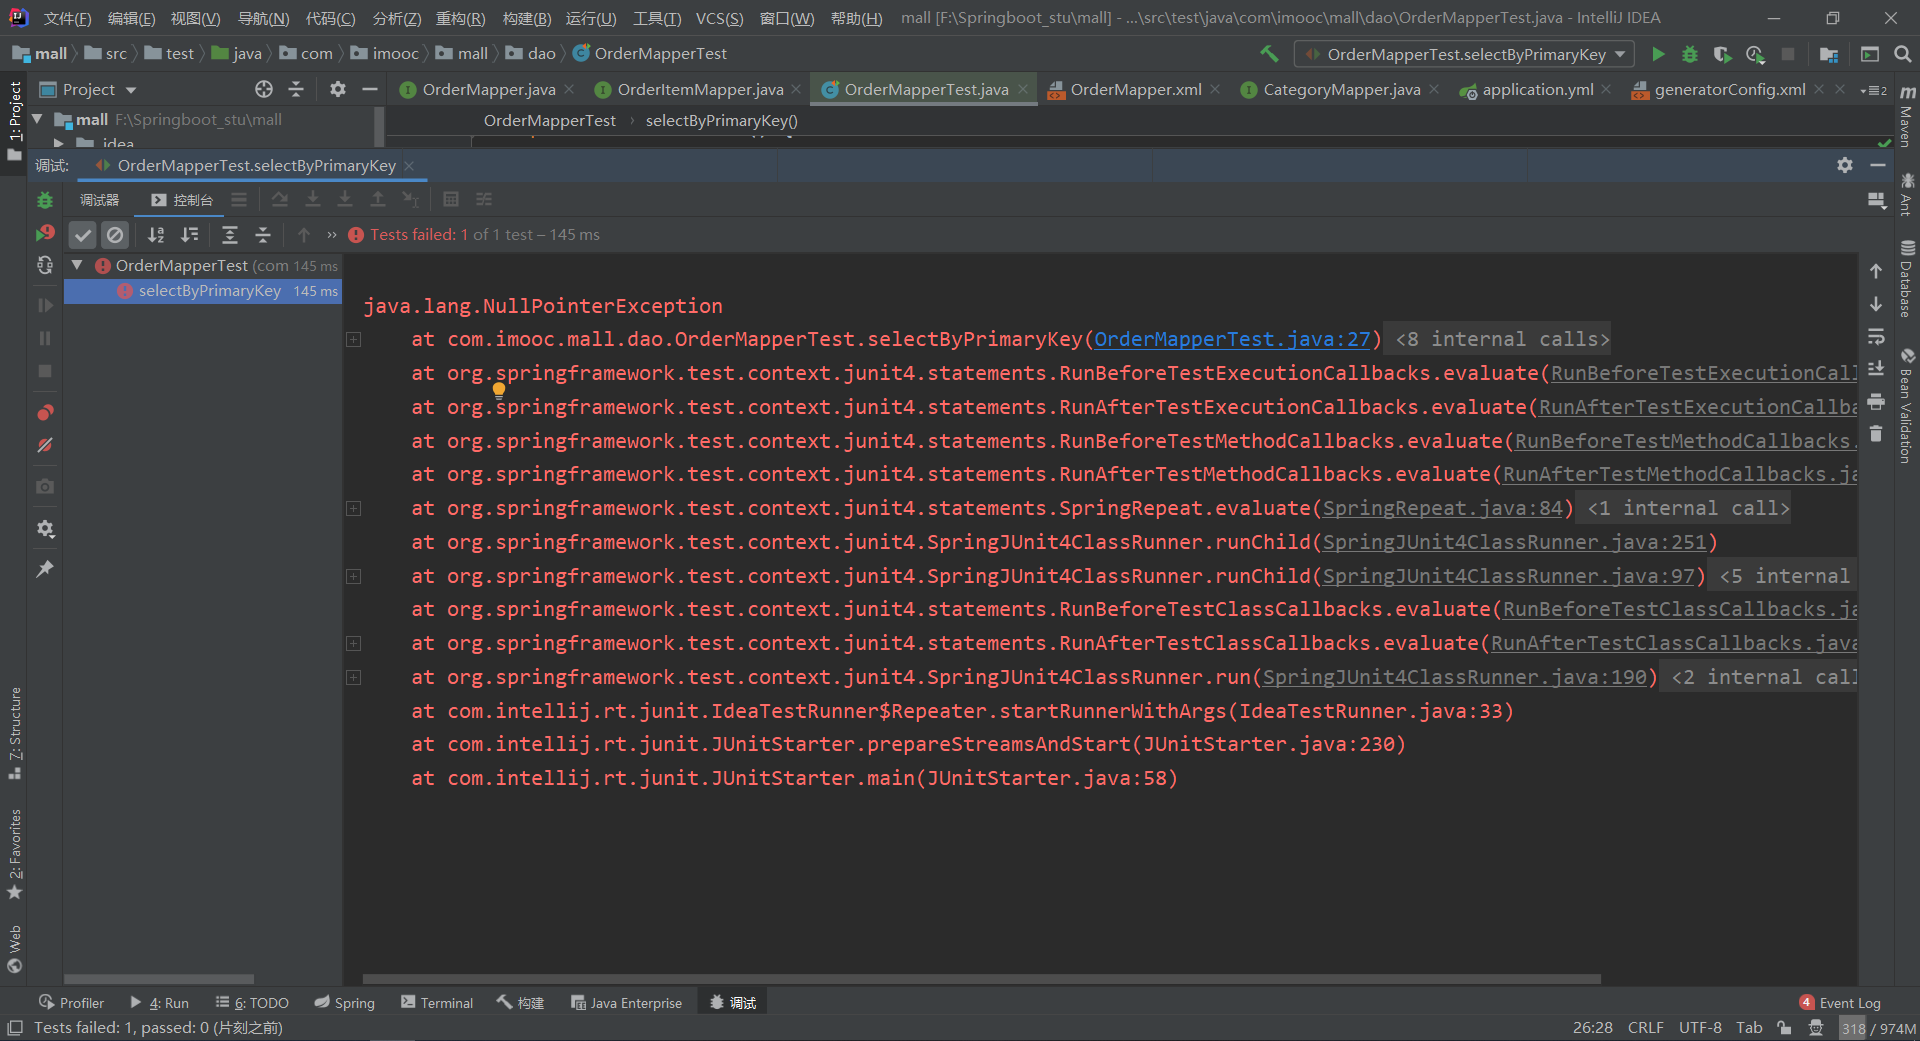This screenshot has width=1920, height=1041.
Task: Open the 文件(F) menu
Action: click(67, 18)
